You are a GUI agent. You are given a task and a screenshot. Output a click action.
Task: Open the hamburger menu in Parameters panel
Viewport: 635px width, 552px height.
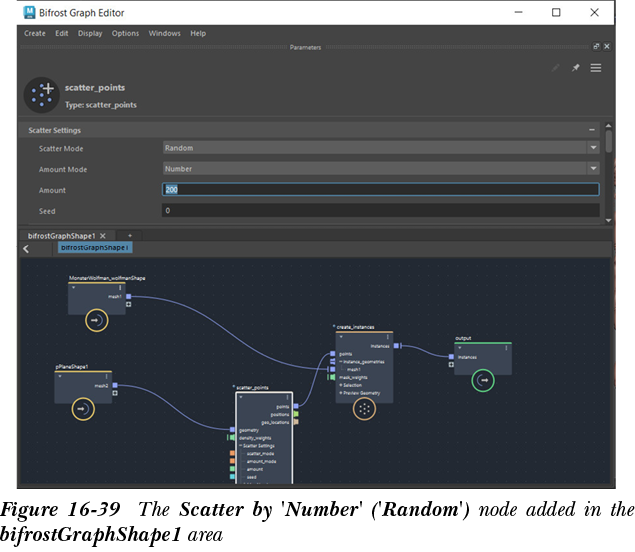(596, 68)
